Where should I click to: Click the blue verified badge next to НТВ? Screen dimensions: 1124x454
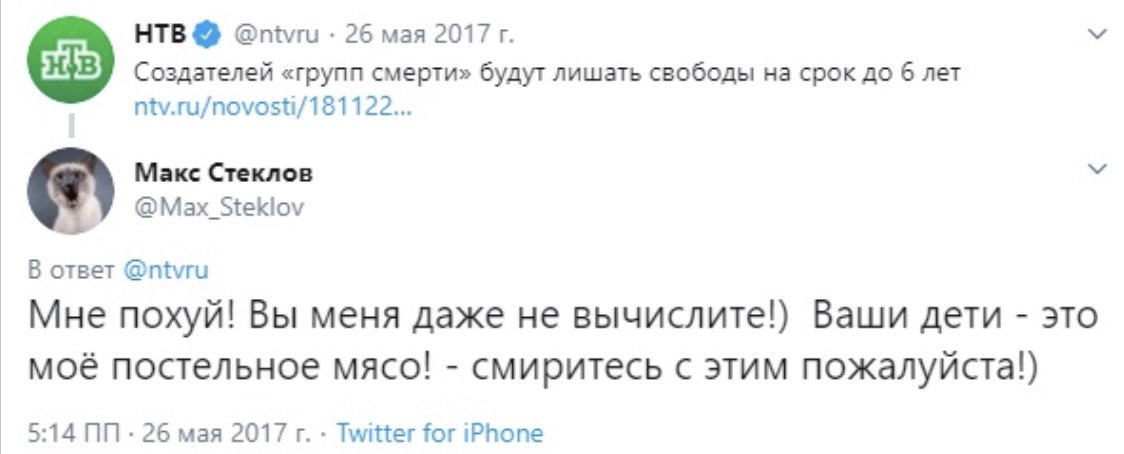pyautogui.click(x=206, y=37)
